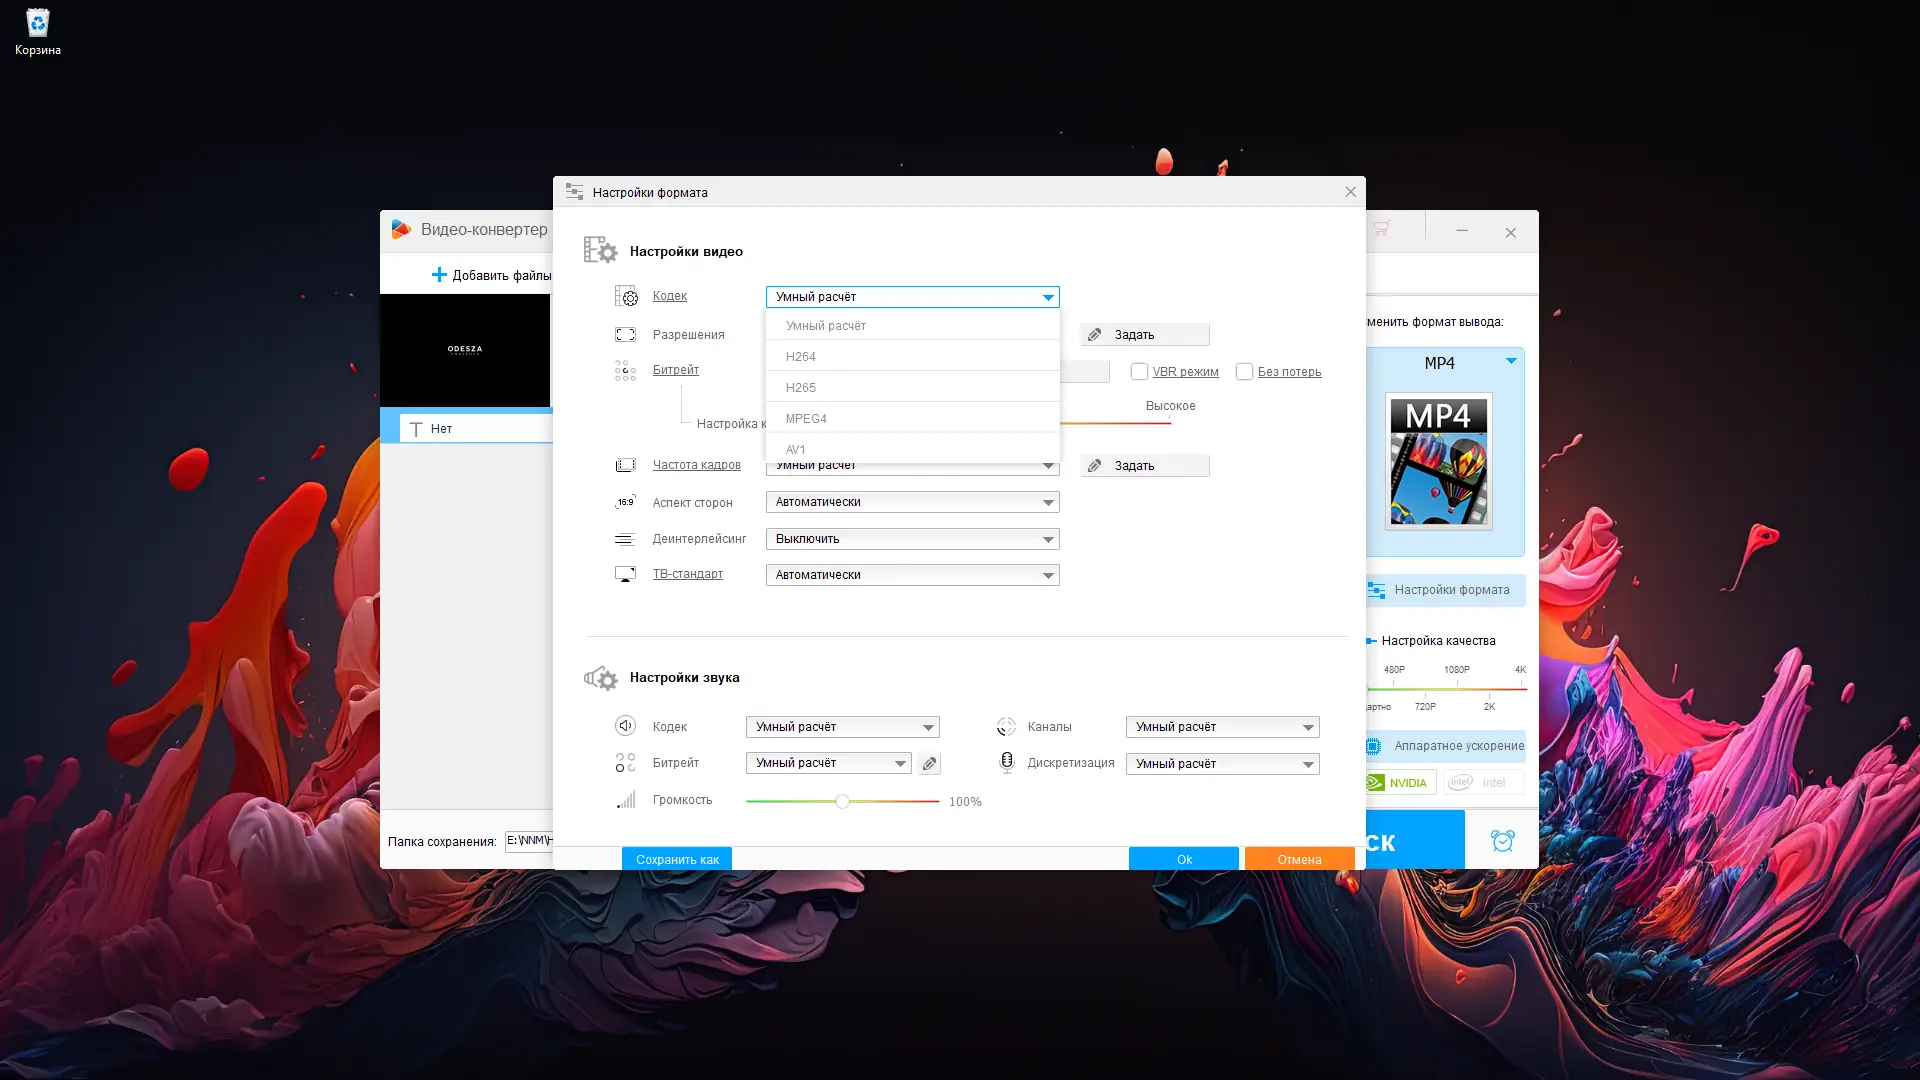Click the shopping cart icon
Viewport: 1920px width, 1080px height.
1381,229
